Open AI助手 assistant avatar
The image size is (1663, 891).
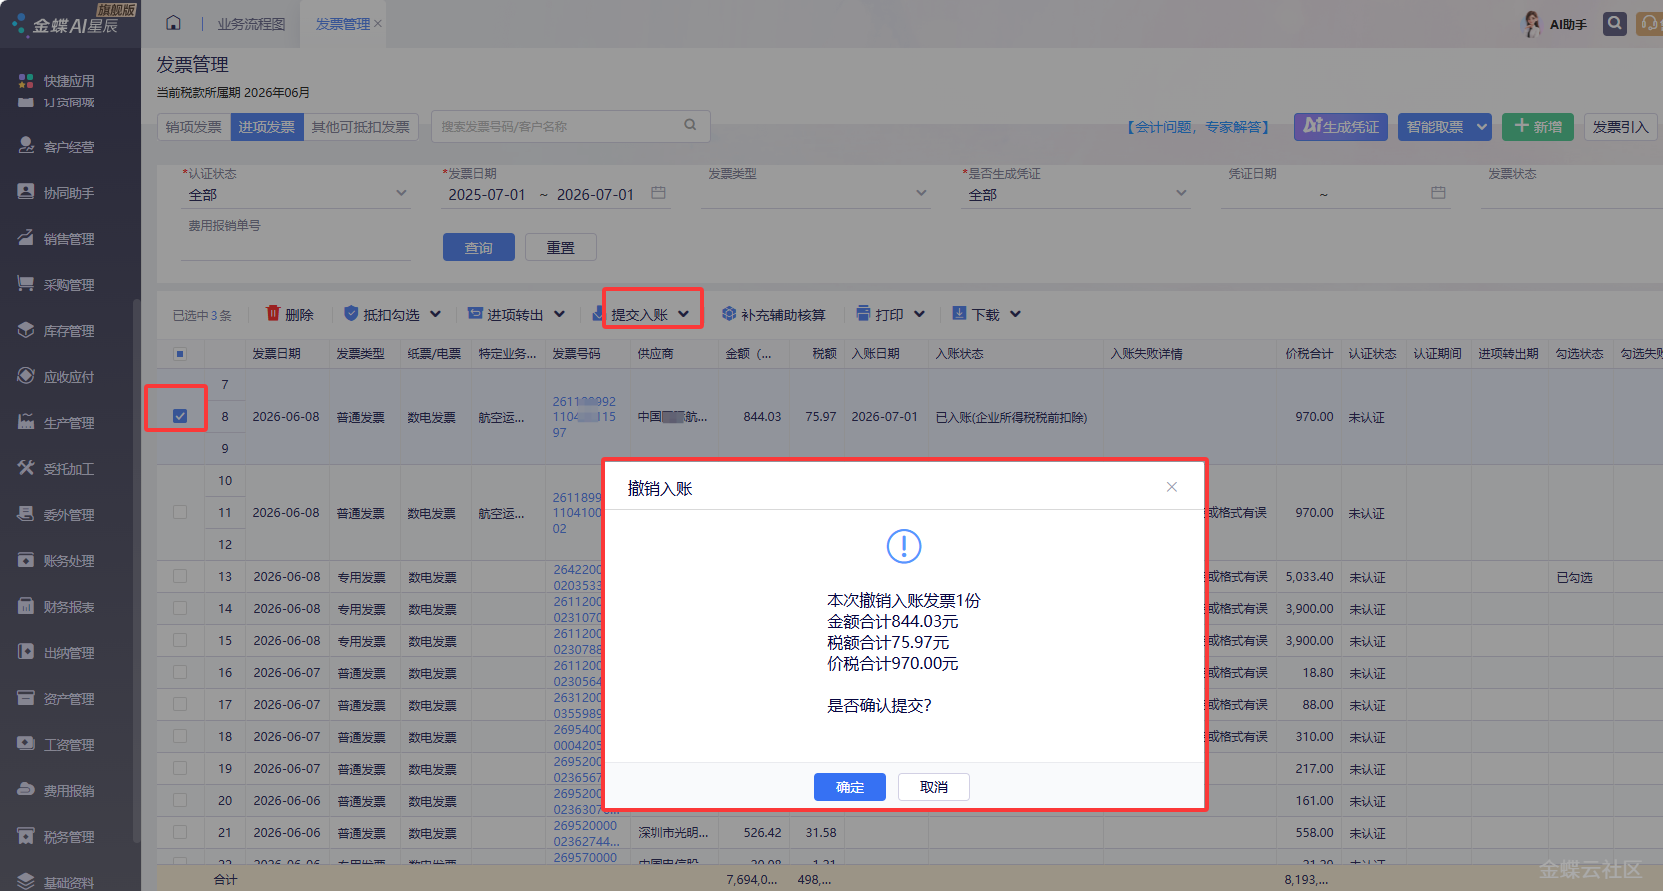pyautogui.click(x=1531, y=24)
